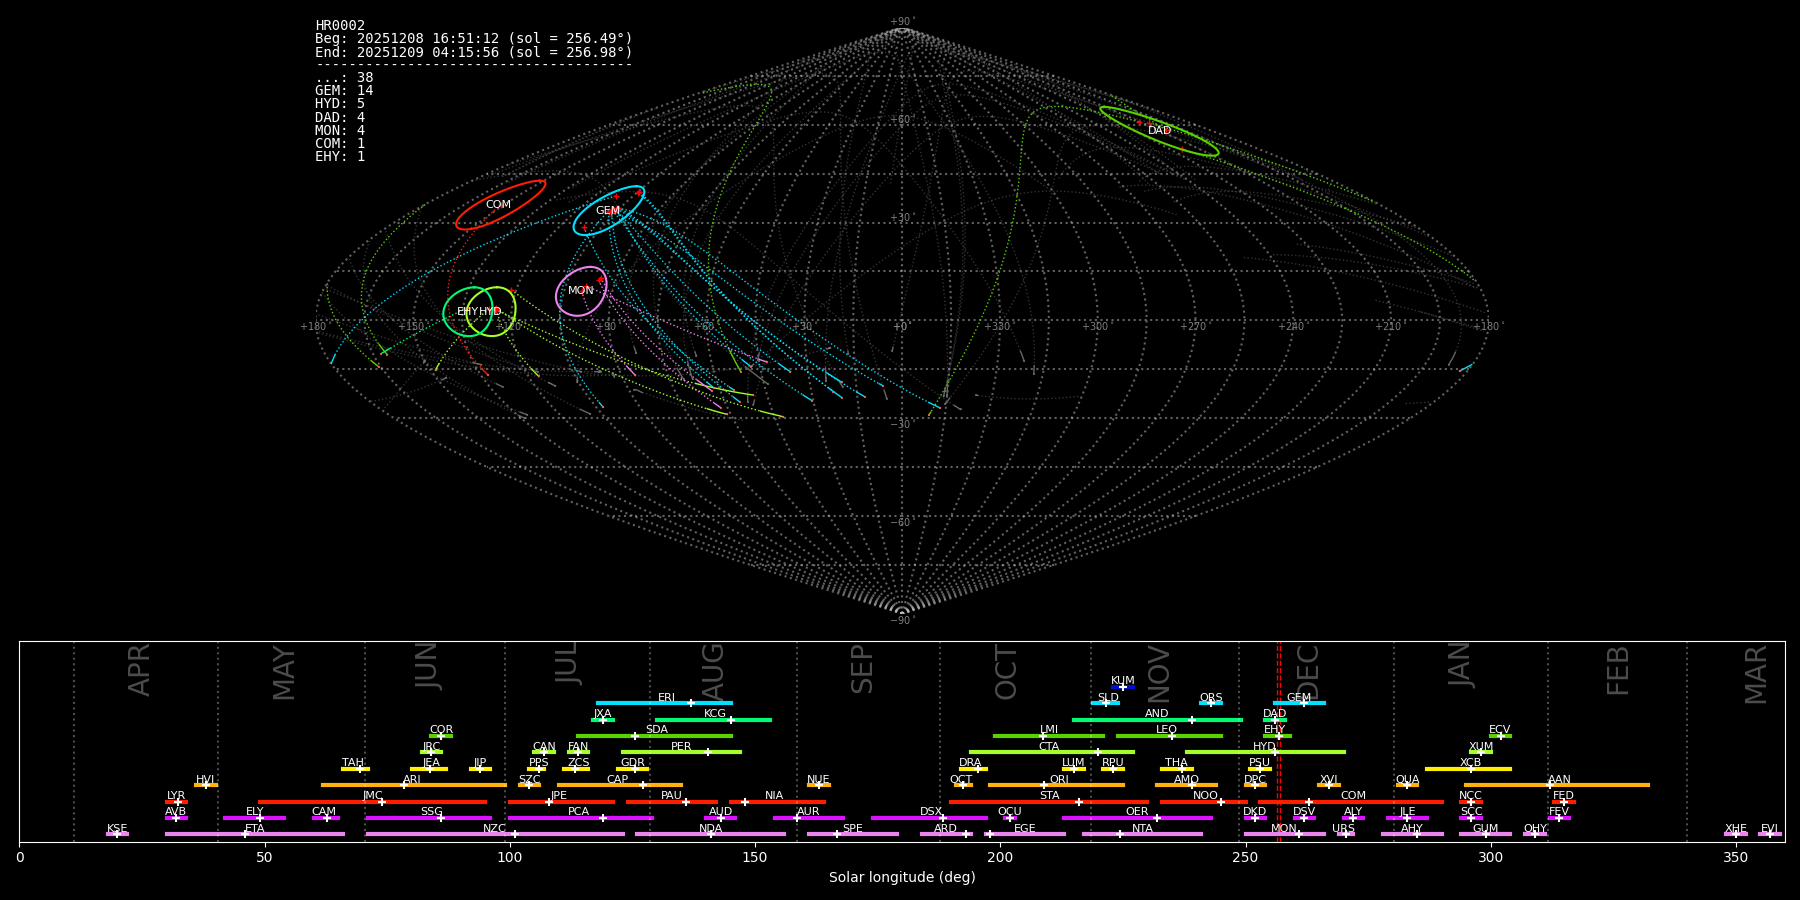Select the EHY radiant label on sky map
The image size is (1800, 900).
467,312
